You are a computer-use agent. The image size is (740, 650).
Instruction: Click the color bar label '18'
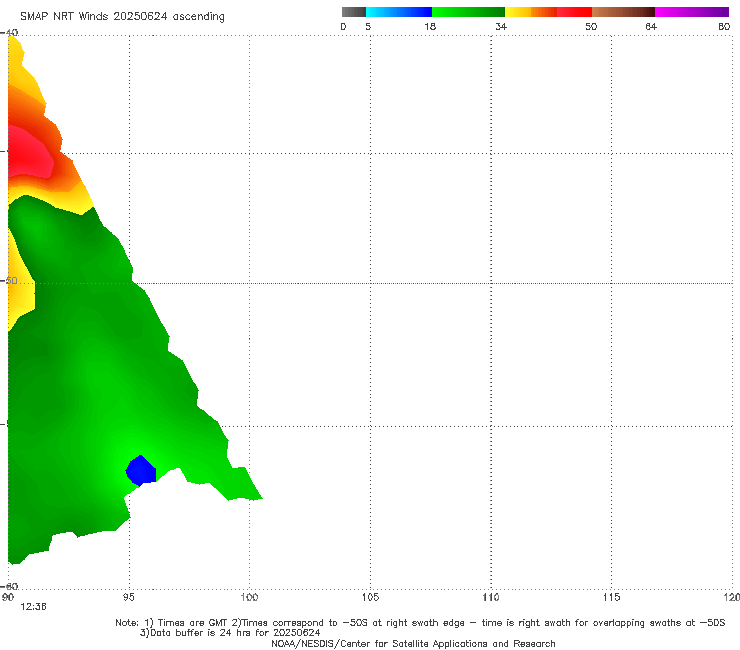click(x=430, y=27)
